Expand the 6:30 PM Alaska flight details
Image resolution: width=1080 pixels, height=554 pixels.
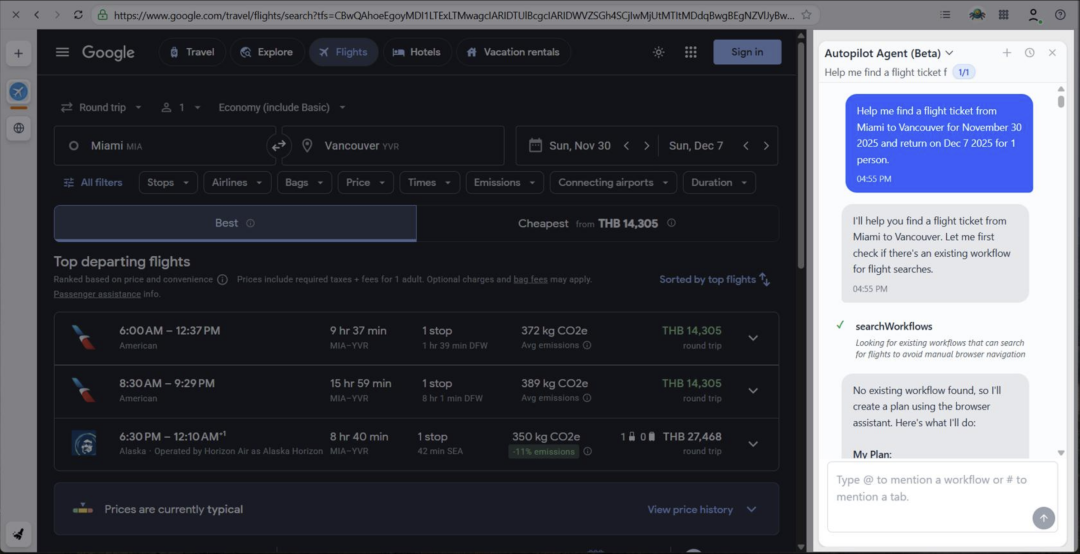[753, 444]
